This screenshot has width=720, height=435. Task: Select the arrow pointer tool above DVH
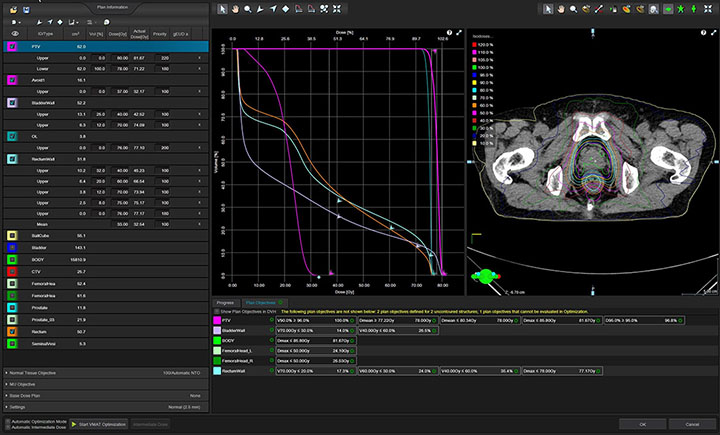coord(222,9)
